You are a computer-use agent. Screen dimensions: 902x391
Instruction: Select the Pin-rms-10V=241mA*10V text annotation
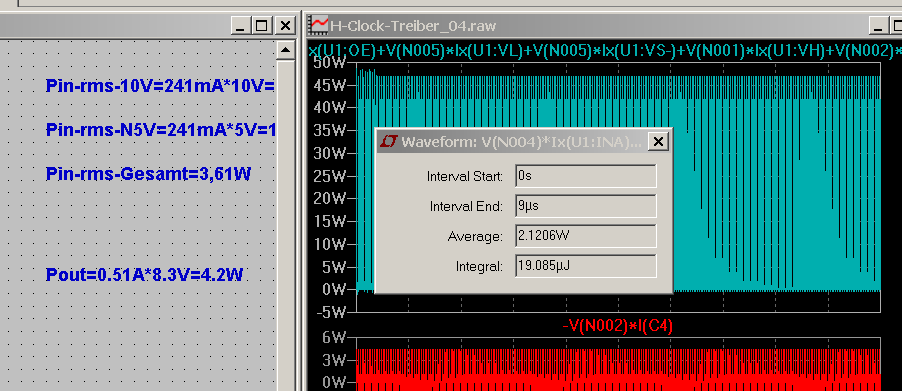160,86
